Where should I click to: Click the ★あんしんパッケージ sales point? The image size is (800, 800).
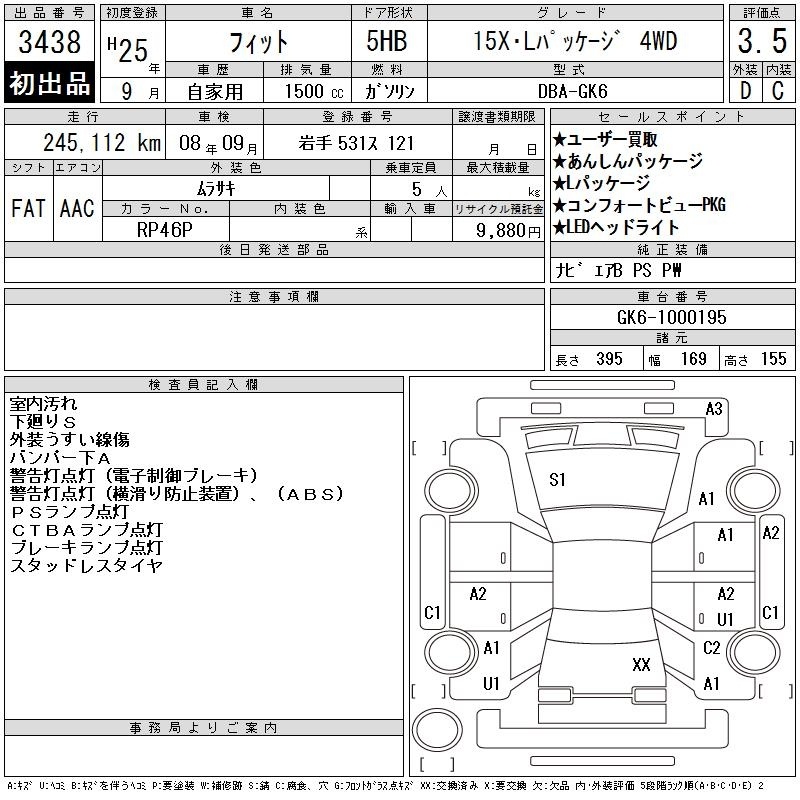pyautogui.click(x=628, y=161)
